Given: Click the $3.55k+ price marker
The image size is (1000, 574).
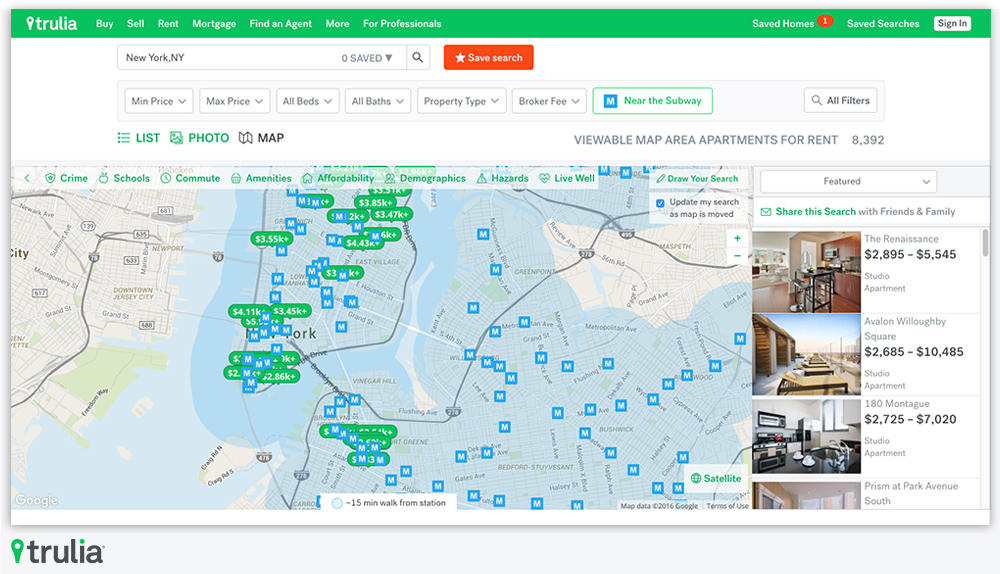Looking at the screenshot, I should 272,239.
